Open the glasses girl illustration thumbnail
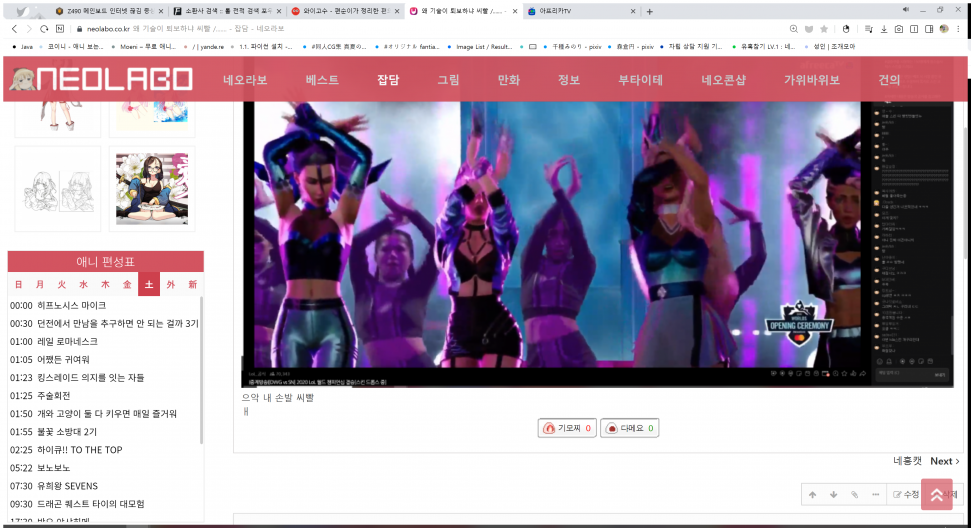 (x=152, y=188)
